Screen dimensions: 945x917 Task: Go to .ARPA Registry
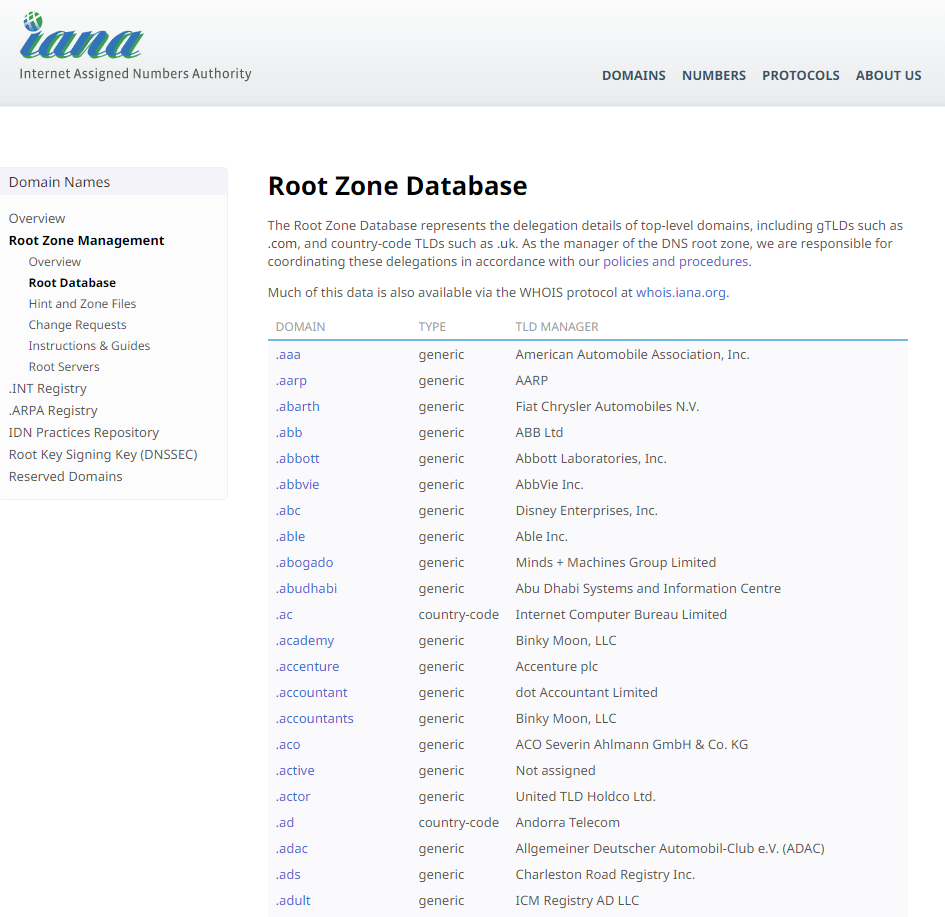point(53,411)
